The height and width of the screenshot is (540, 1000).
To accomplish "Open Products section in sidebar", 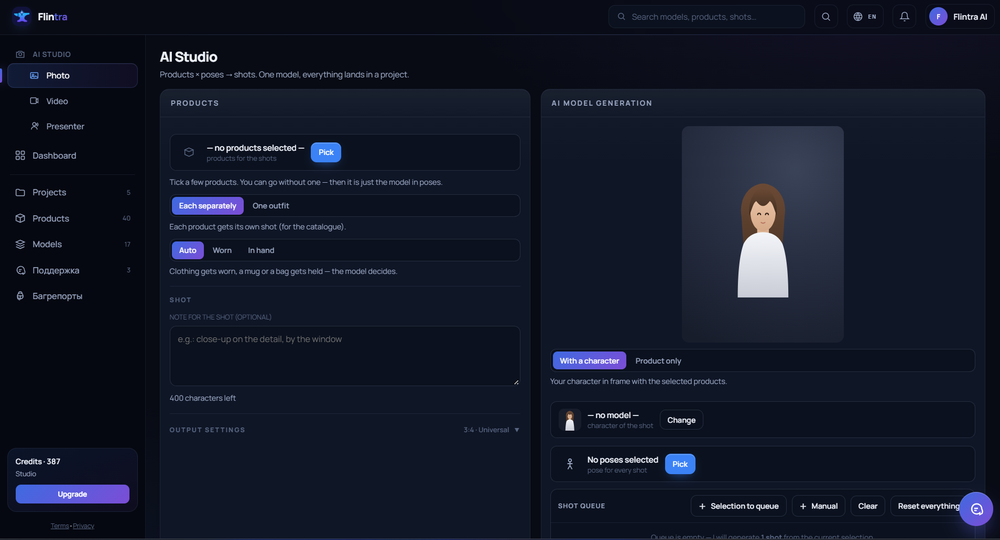I will 73,218.
